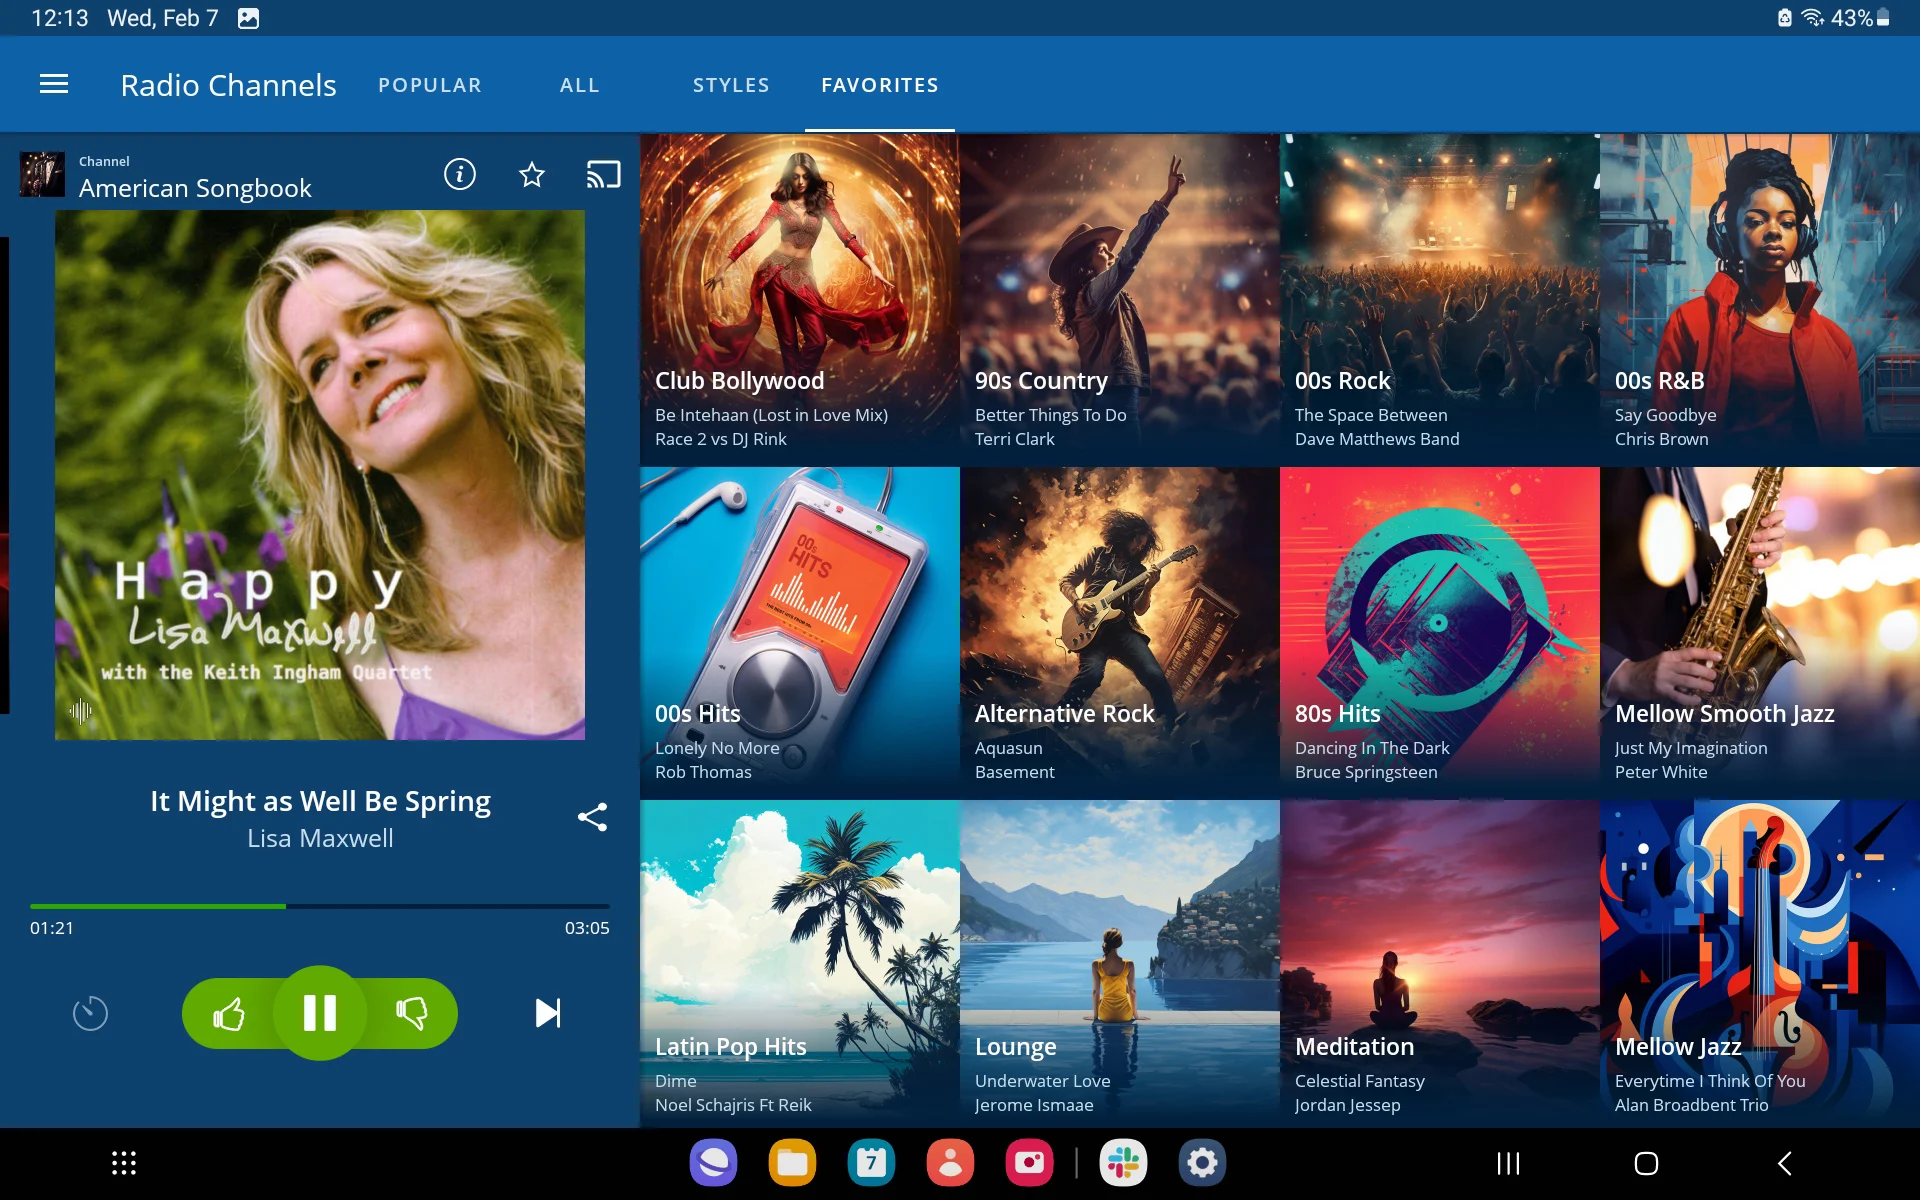Show channel info for American Songbook
1920x1200 pixels.
(460, 175)
